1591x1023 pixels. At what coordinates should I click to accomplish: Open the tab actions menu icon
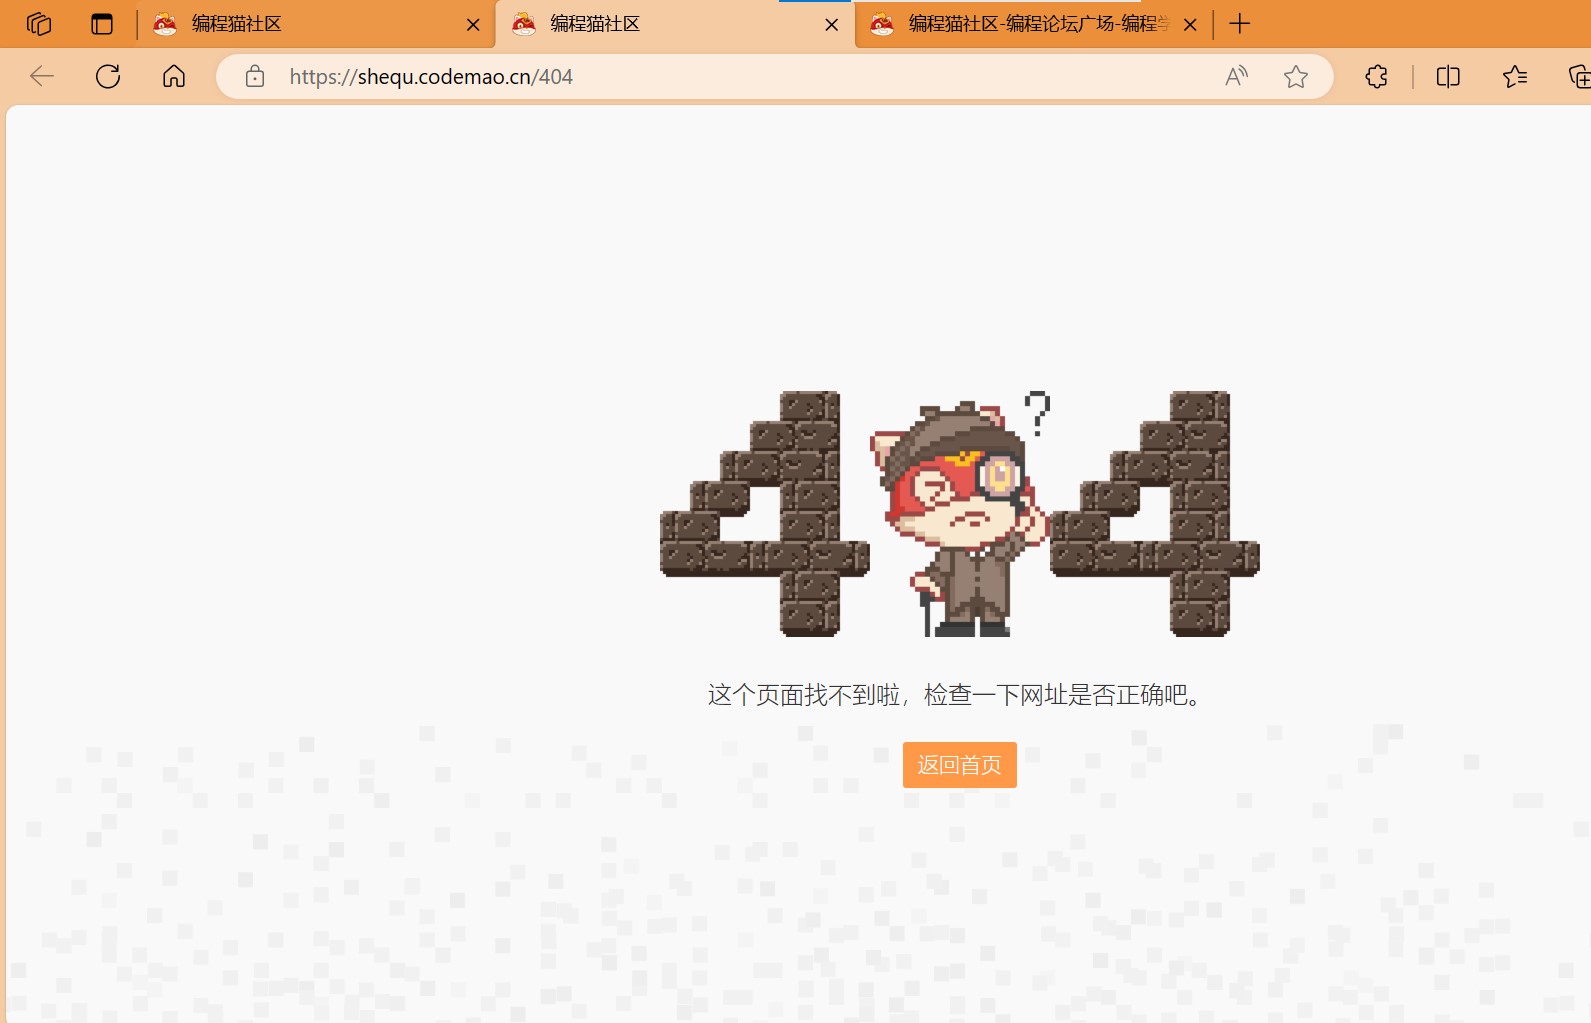(x=102, y=24)
